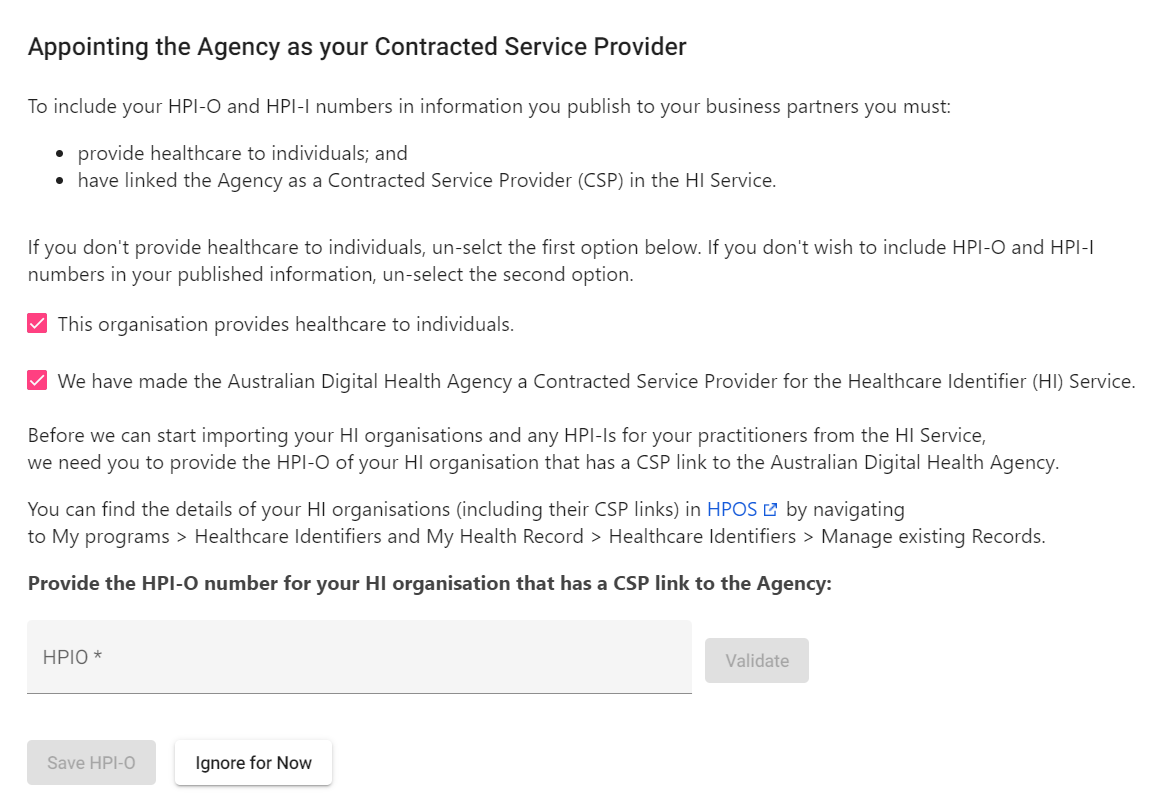Click the 'HPIO *' placeholder label
The width and height of the screenshot is (1160, 802).
point(72,657)
